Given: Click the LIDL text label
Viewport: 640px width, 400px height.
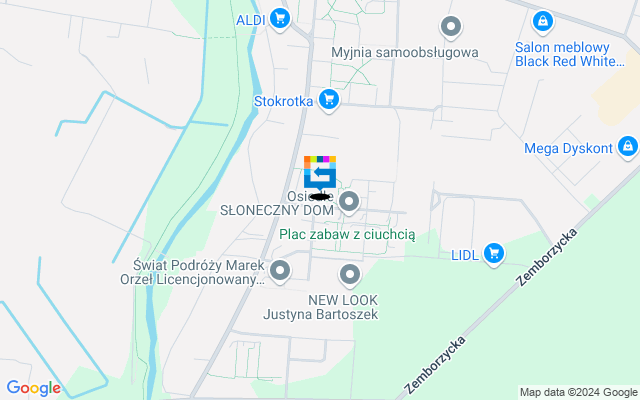Looking at the screenshot, I should pos(464,256).
